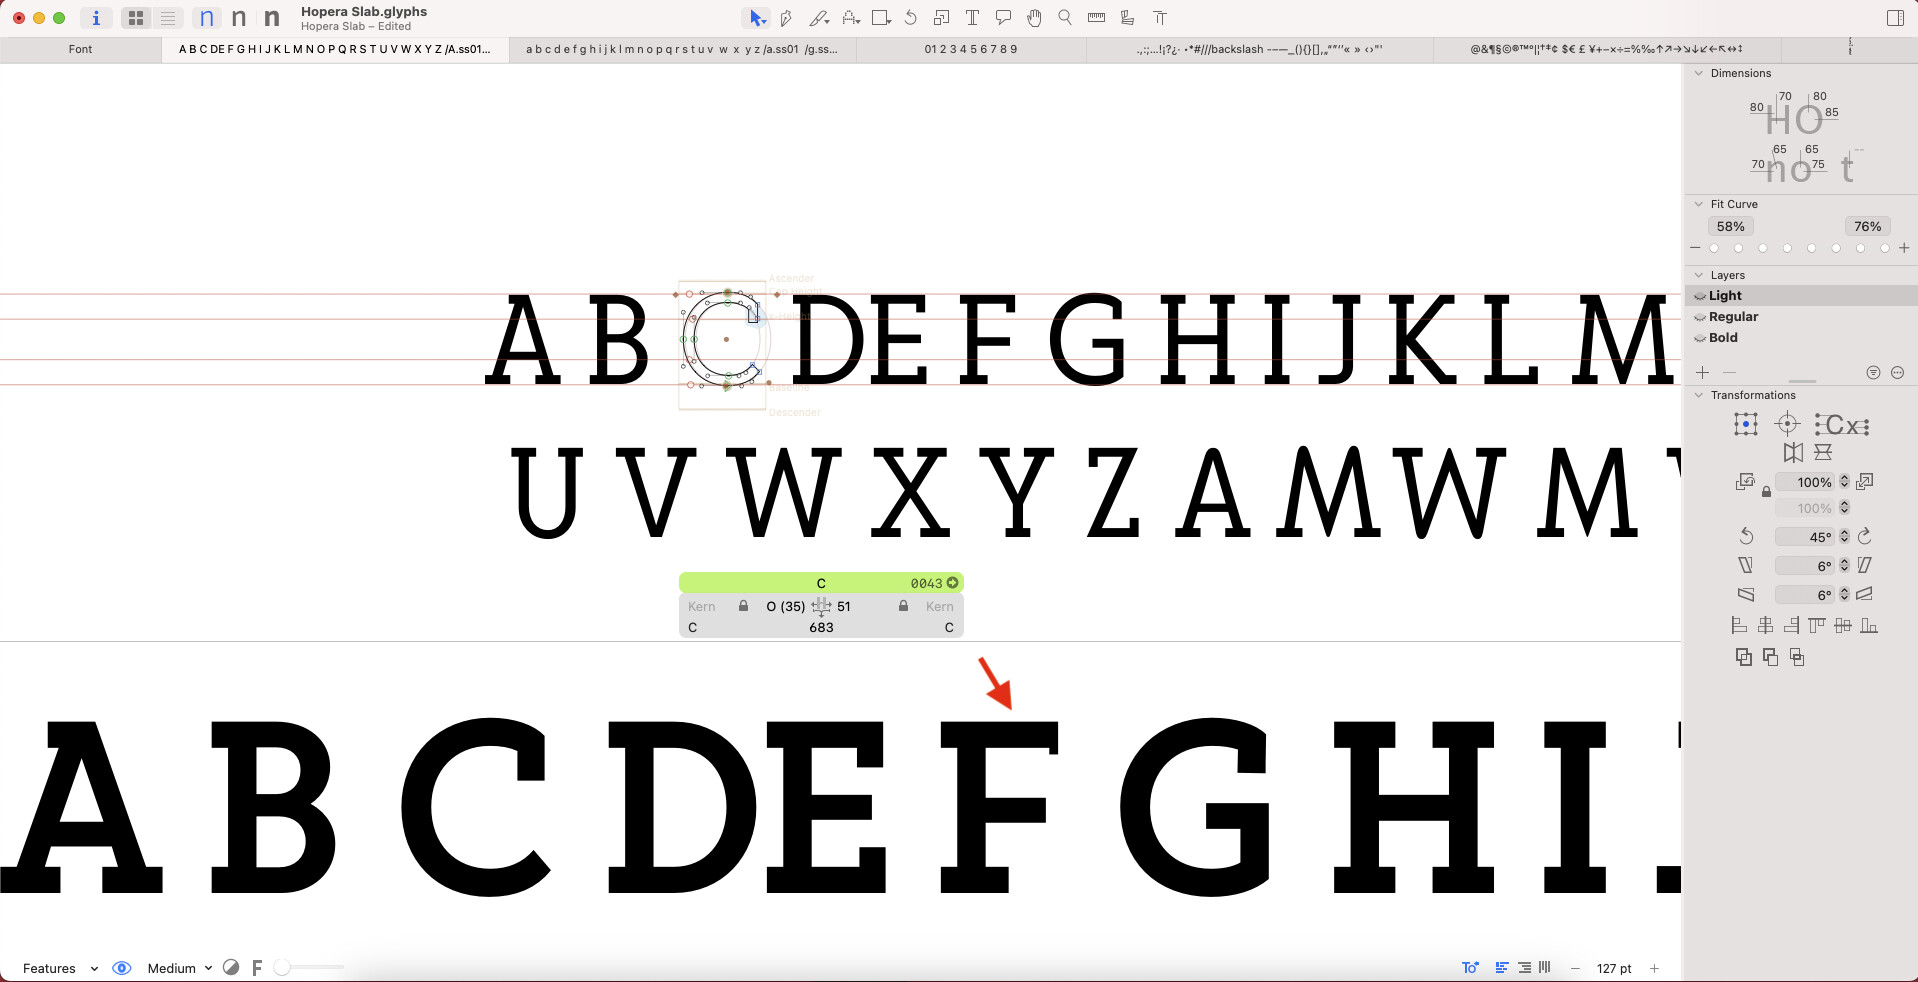Toggle the right sidebar panel
The image size is (1918, 982).
[1895, 18]
